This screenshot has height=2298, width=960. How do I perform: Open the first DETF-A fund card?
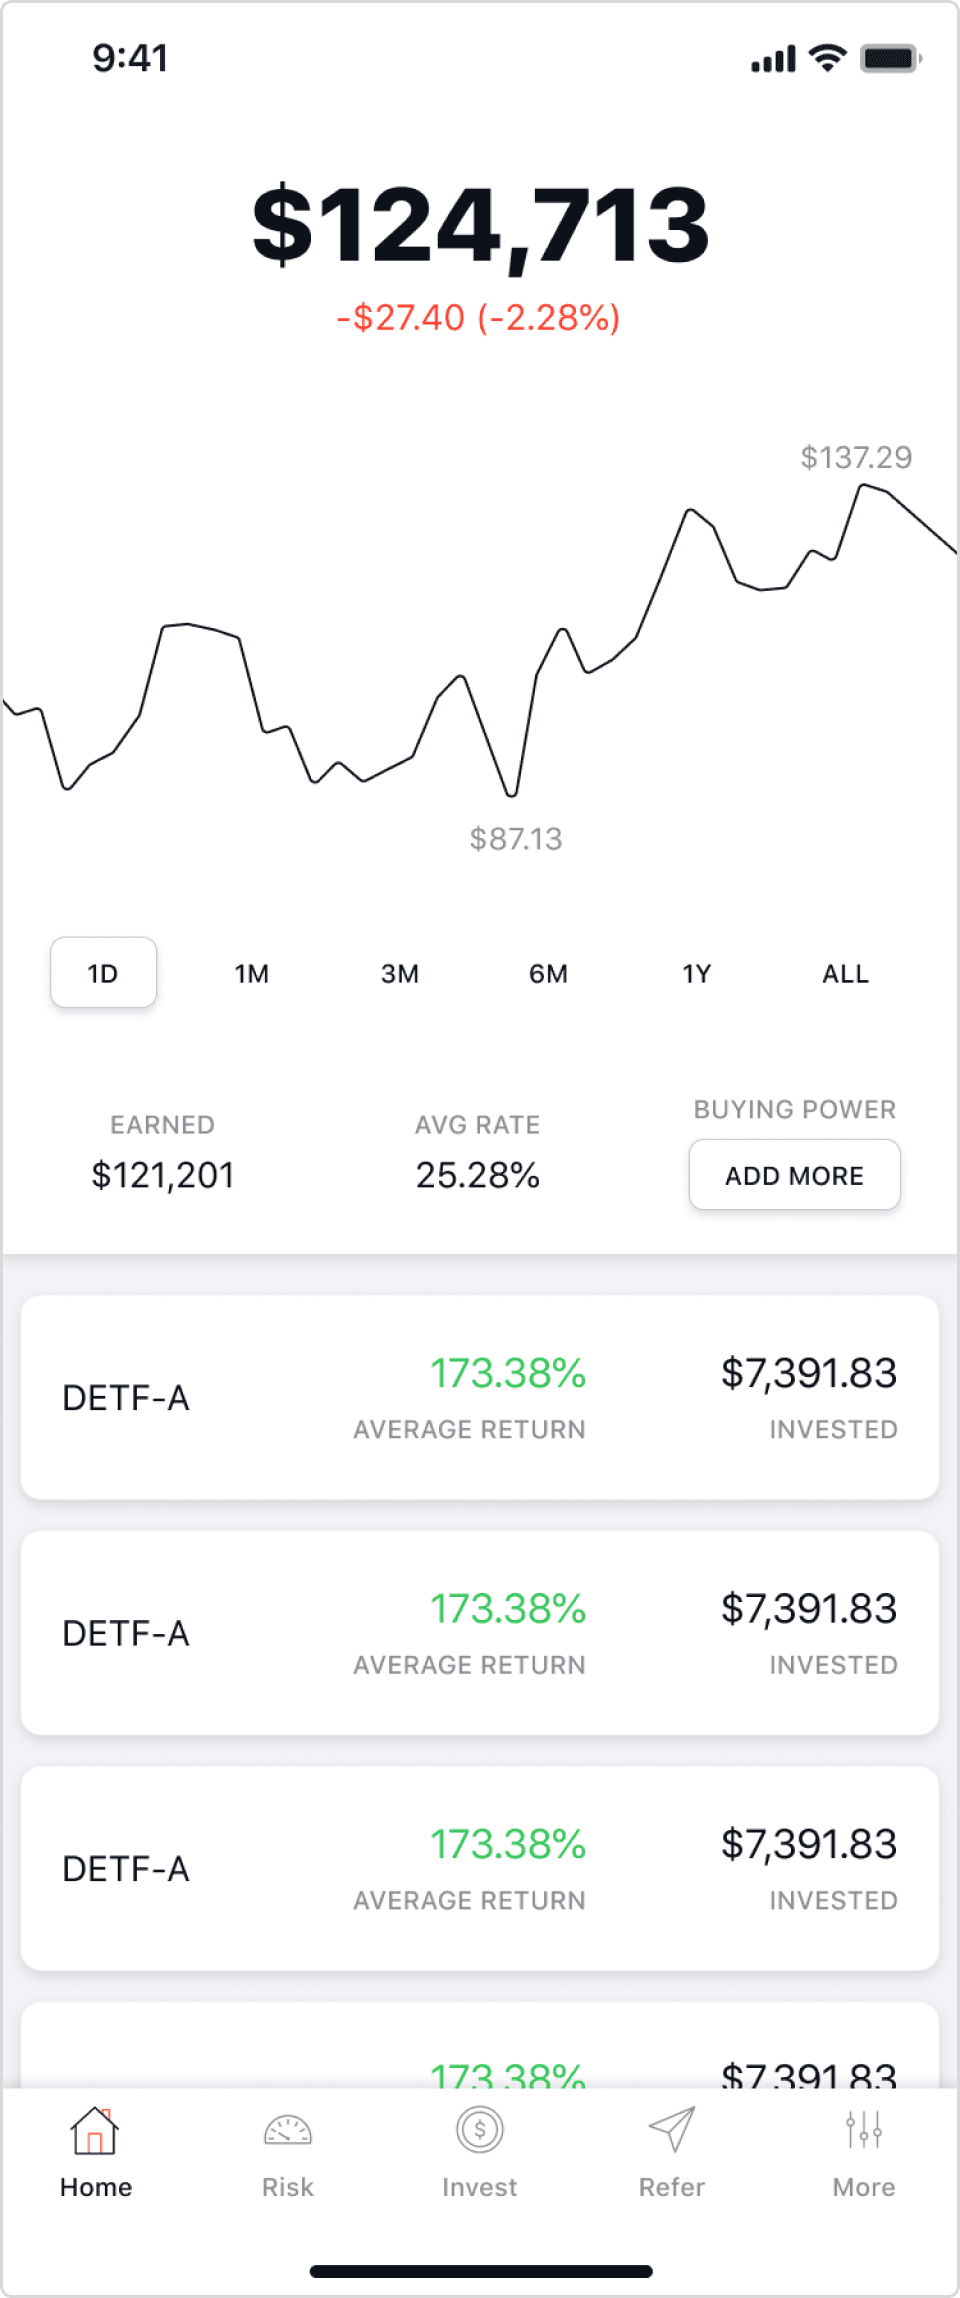point(480,1397)
